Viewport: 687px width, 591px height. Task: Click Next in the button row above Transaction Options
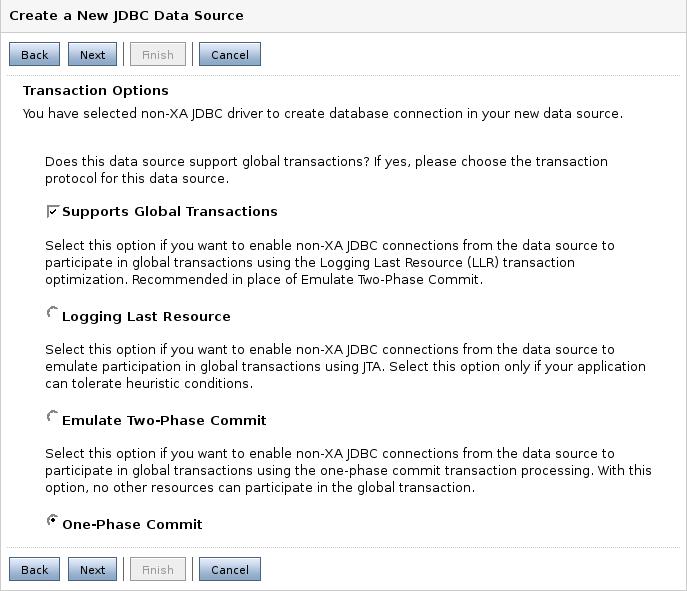pyautogui.click(x=92, y=54)
